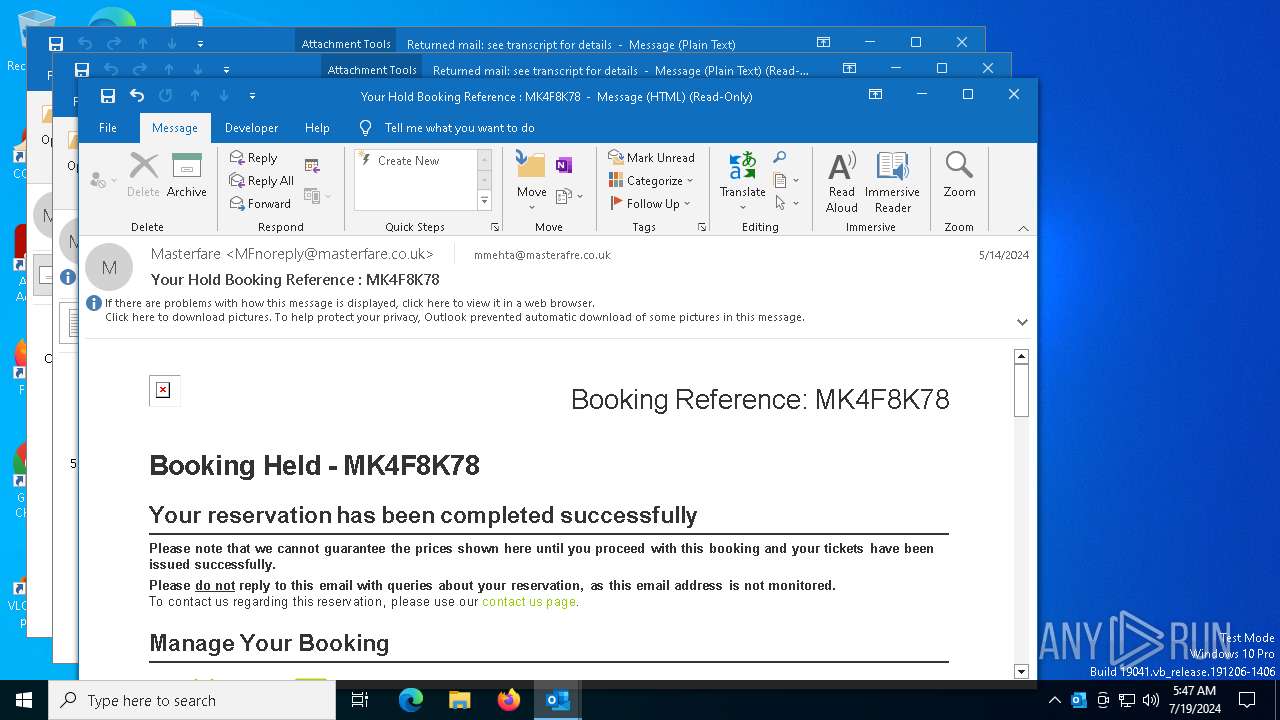Image resolution: width=1280 pixels, height=720 pixels.
Task: Open the Select cursor dropdown in the Editing group
Action: [x=786, y=203]
